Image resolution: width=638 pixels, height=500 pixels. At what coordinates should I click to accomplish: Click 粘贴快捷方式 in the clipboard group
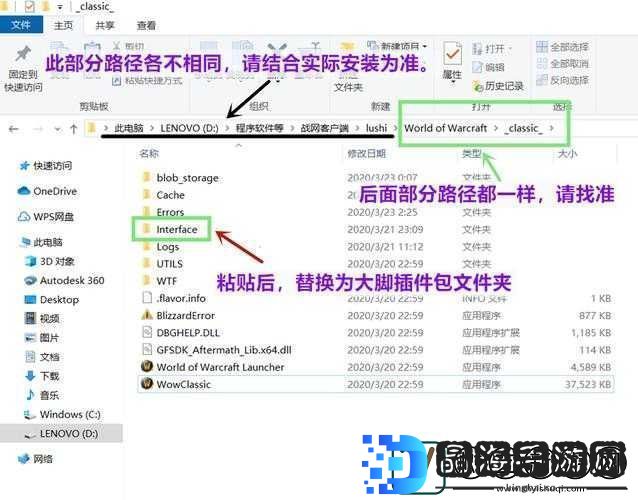pos(147,81)
